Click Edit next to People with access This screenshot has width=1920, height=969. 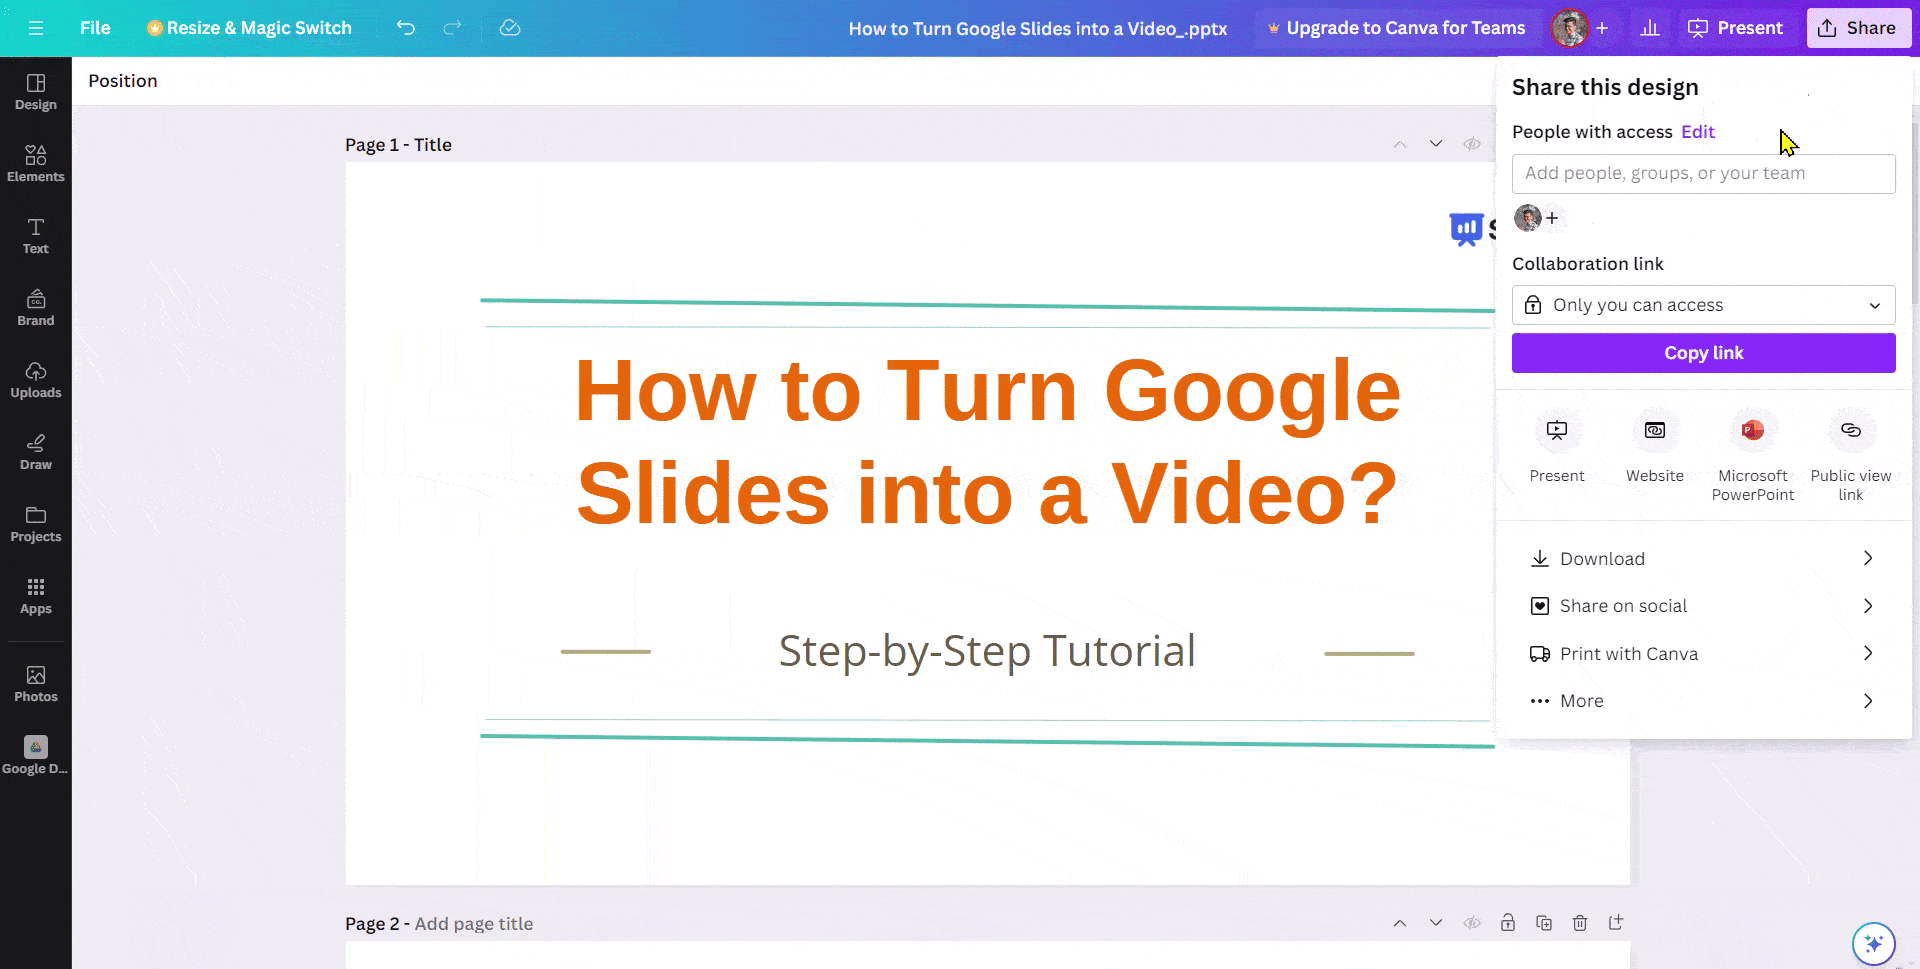tap(1698, 131)
